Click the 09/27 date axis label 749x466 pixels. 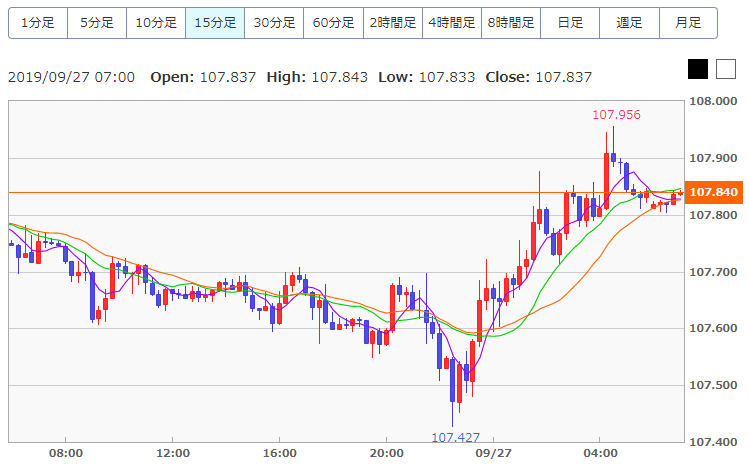(x=493, y=453)
